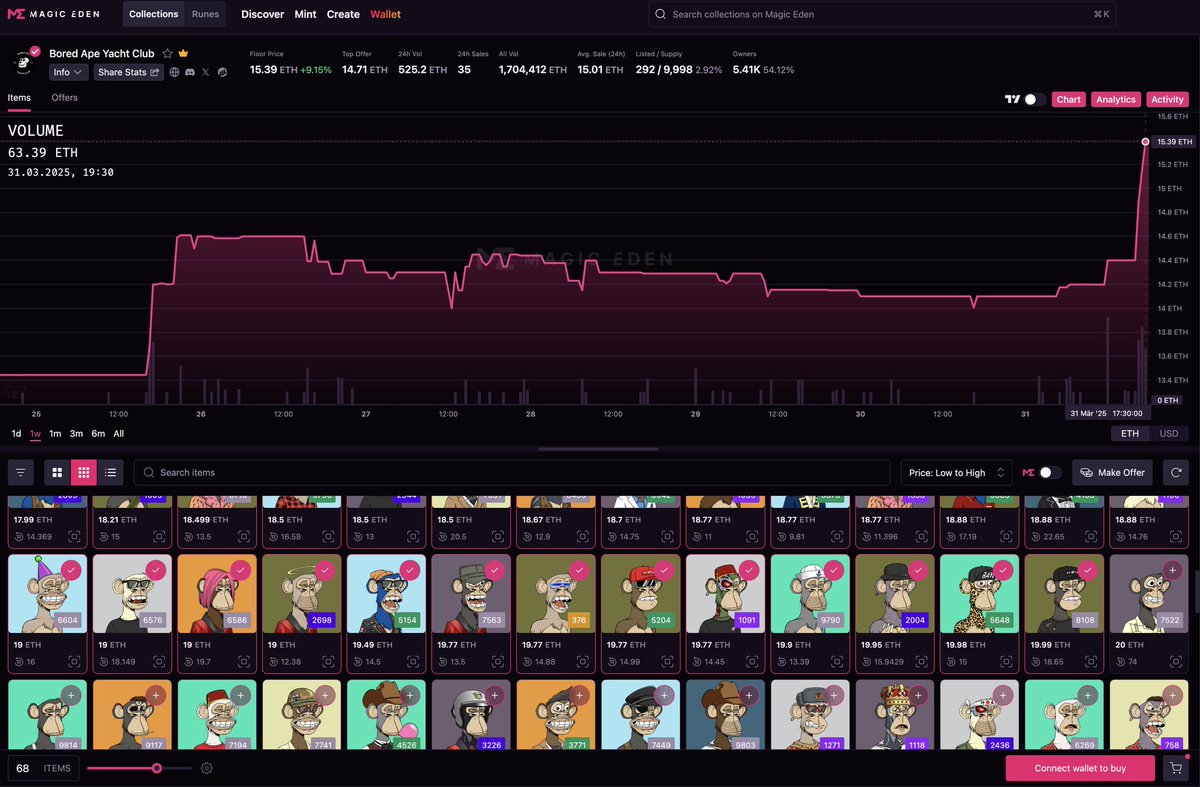Open the collection Discord icon
Screen dimensions: 1200x787
coord(190,72)
